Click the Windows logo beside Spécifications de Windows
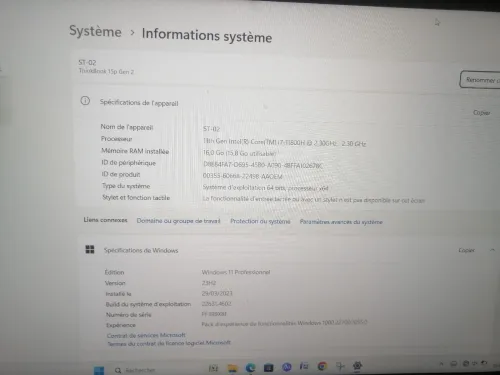Screen dimensions: 500x375 point(90,249)
